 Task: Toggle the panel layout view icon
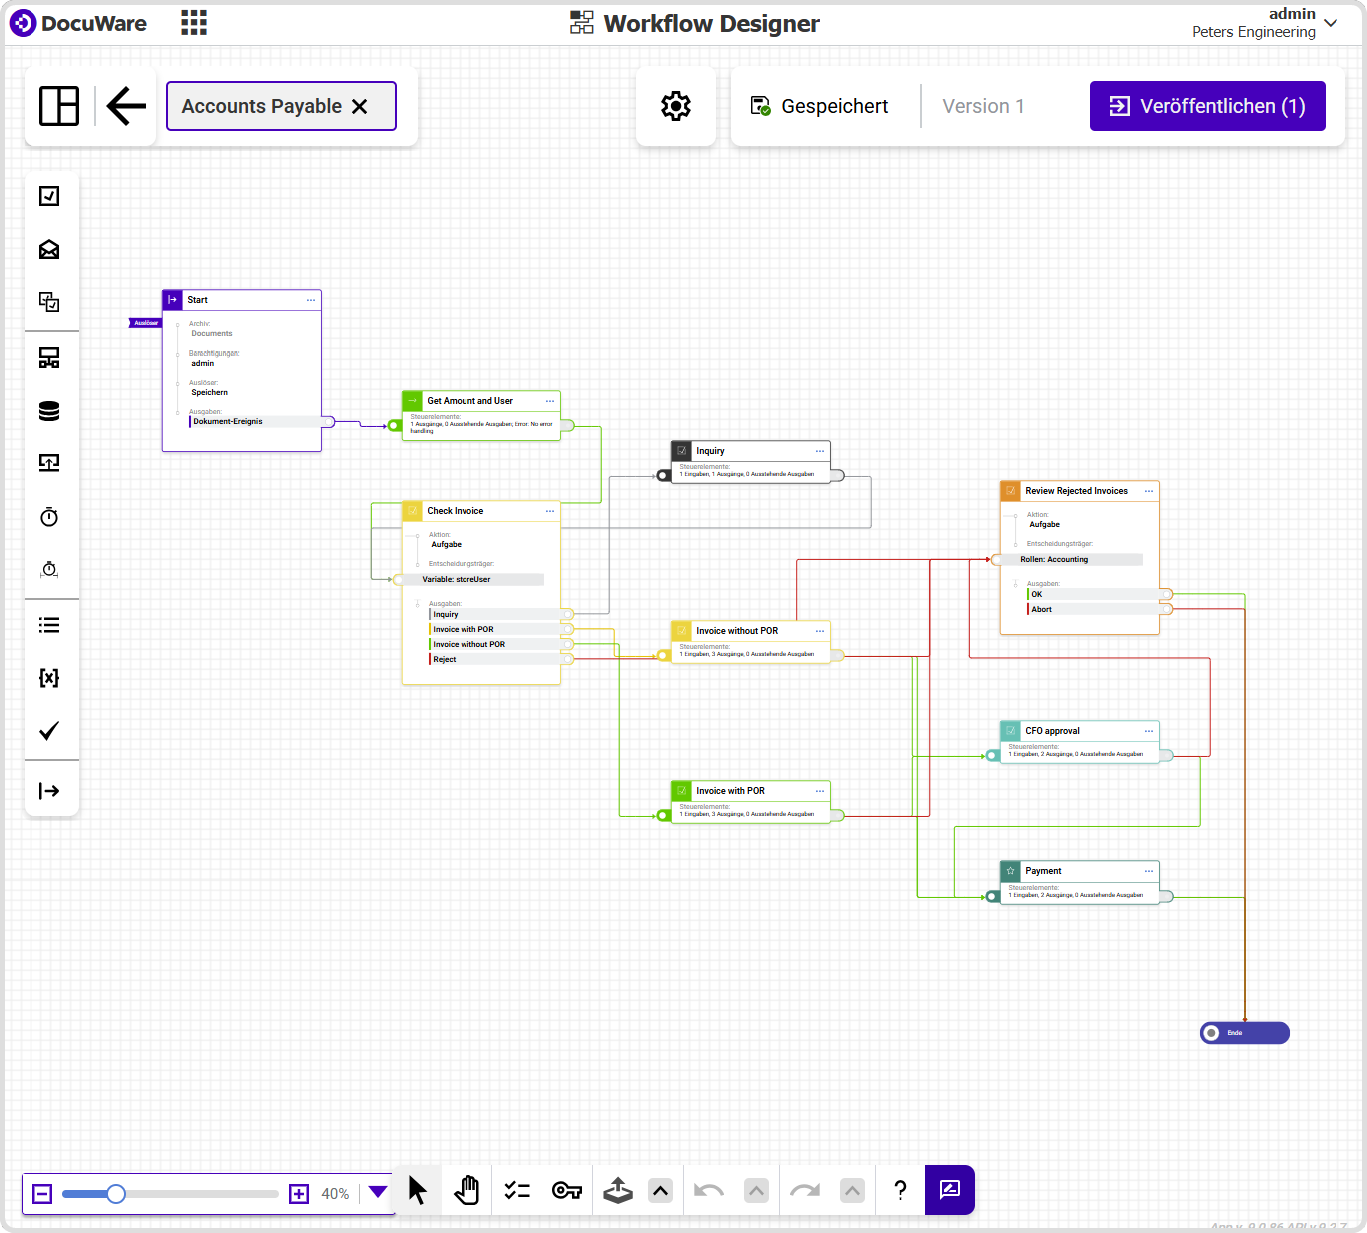pos(59,106)
